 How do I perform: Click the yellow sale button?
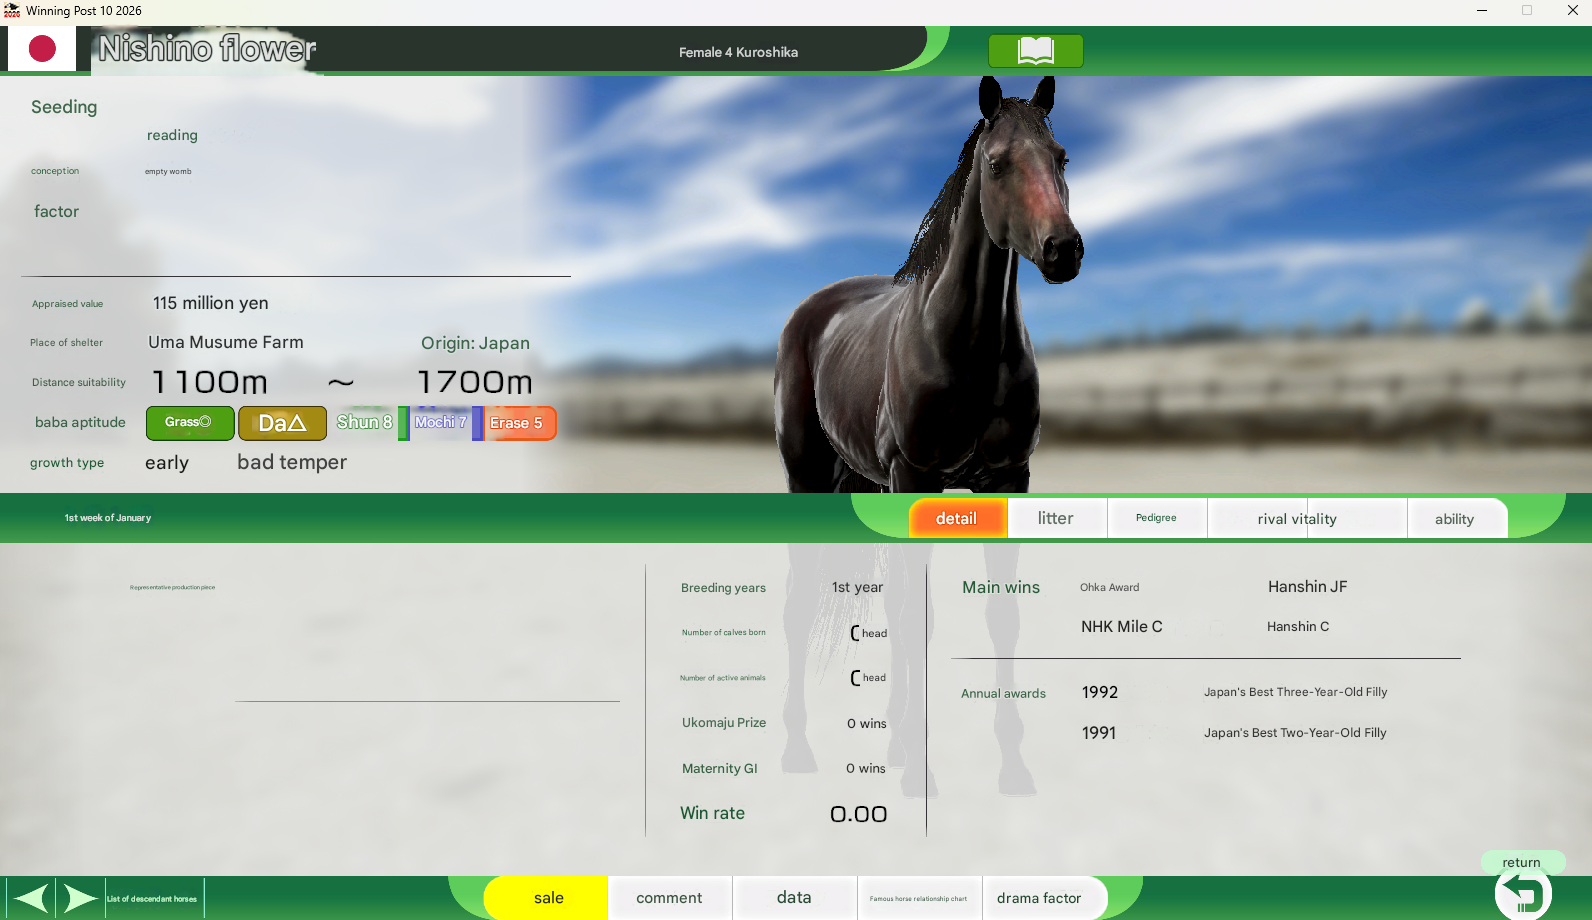(548, 898)
